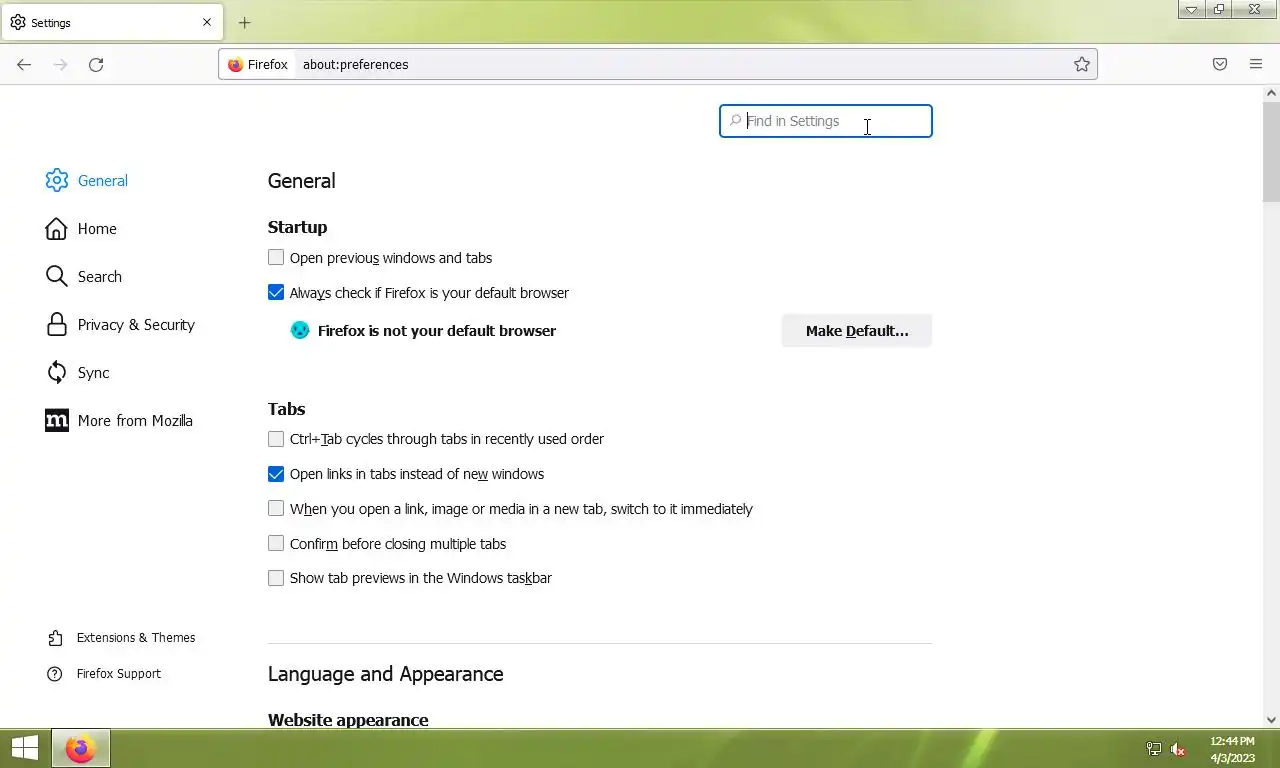Enable switch to new tab immediately option
This screenshot has height=768, width=1280.
[276, 508]
